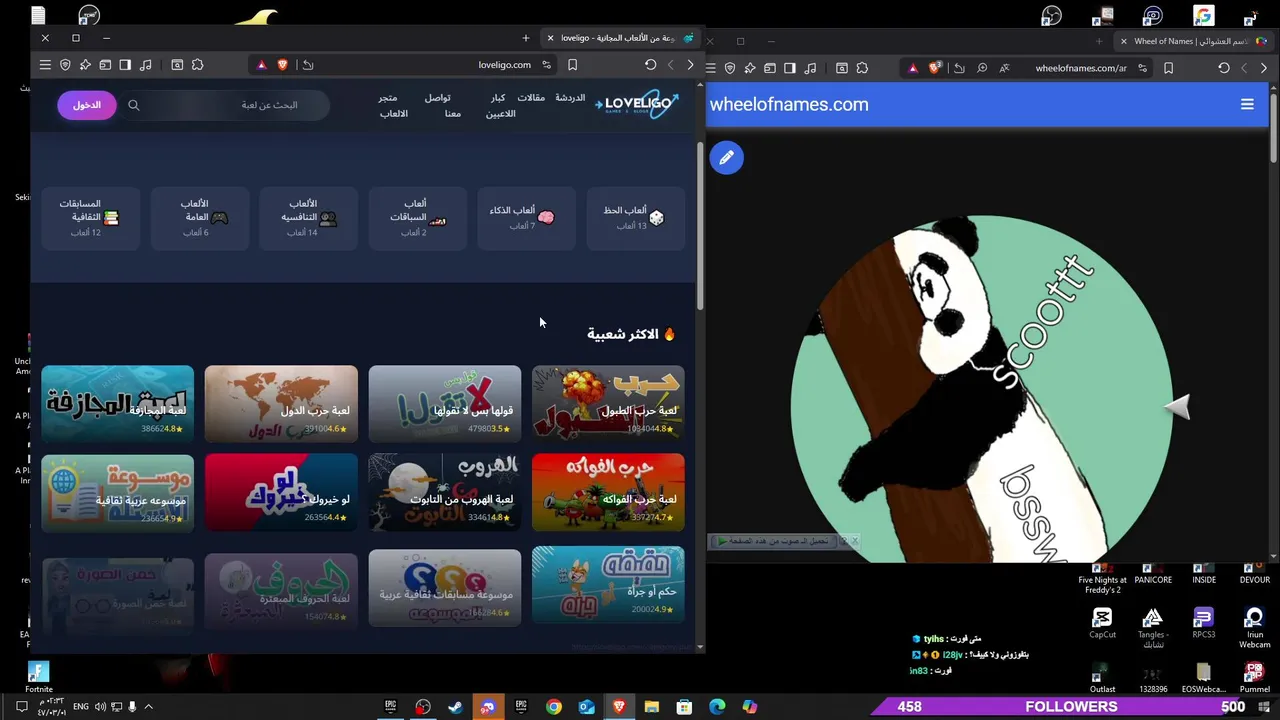Click the LOVELIGO logo
The height and width of the screenshot is (720, 1280).
point(637,104)
